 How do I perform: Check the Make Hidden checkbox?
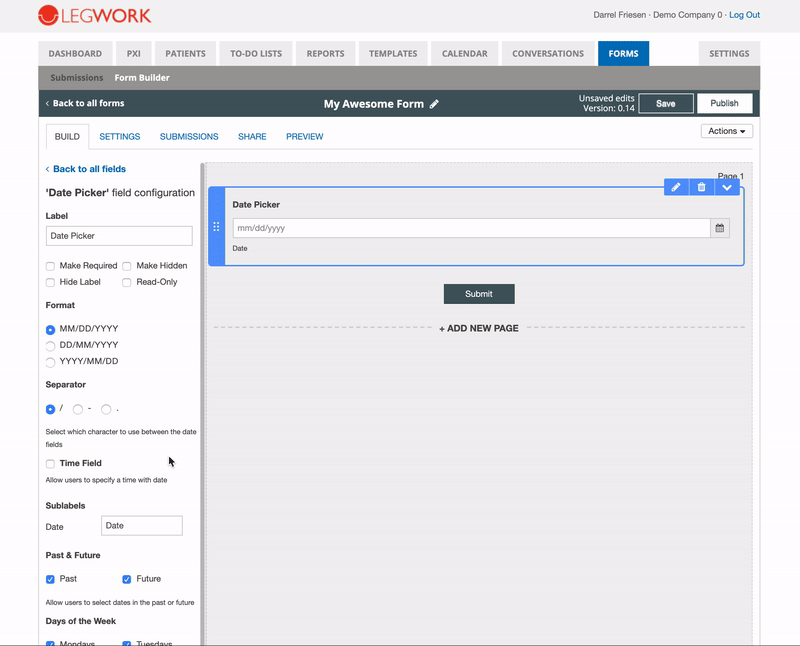[127, 266]
